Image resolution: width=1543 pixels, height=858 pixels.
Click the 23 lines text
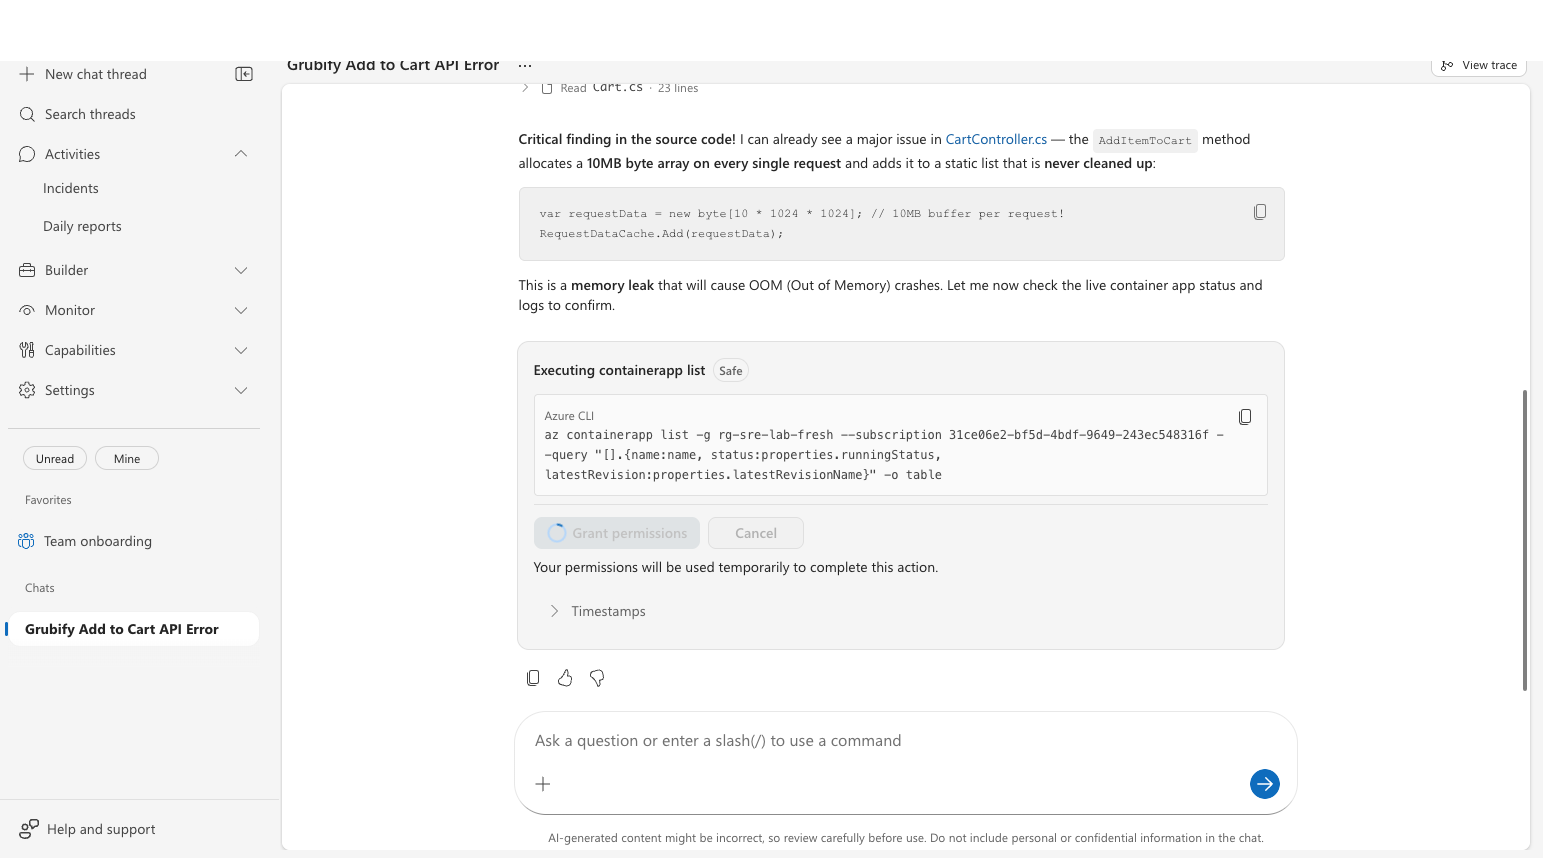tap(678, 88)
